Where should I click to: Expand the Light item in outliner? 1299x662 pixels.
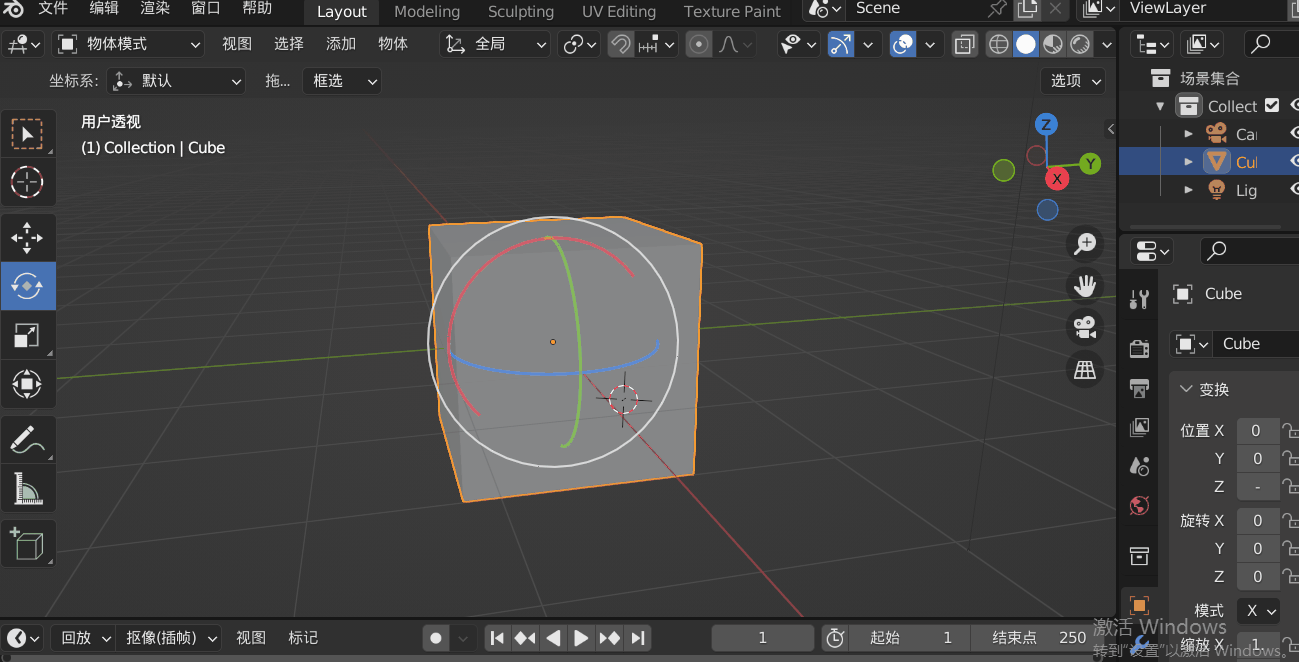(x=1188, y=190)
